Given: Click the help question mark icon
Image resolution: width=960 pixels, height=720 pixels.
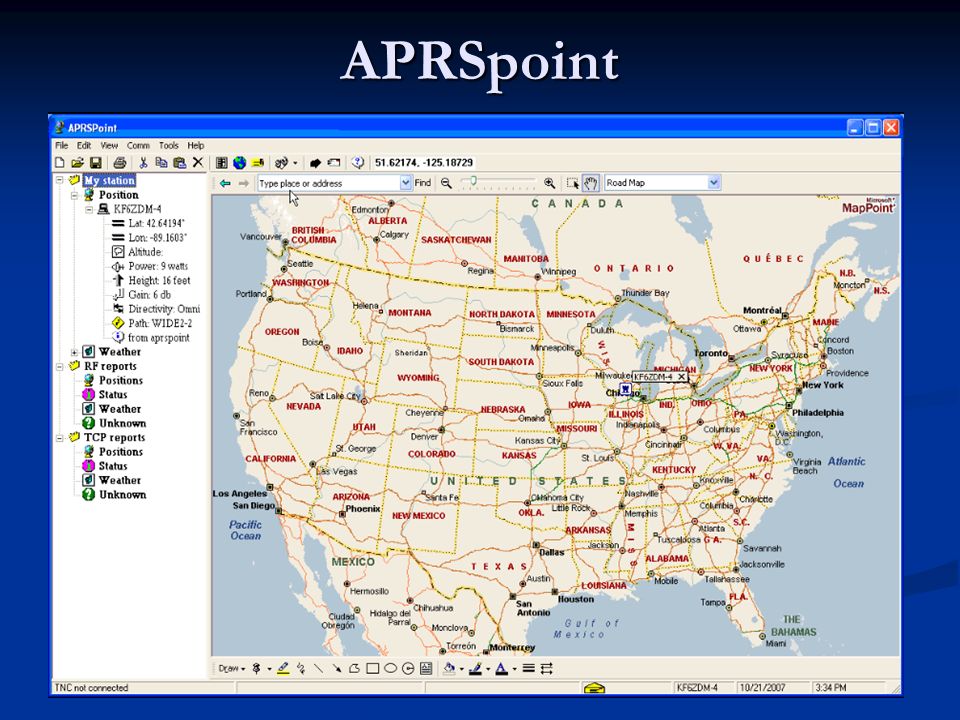Looking at the screenshot, I should pos(358,163).
